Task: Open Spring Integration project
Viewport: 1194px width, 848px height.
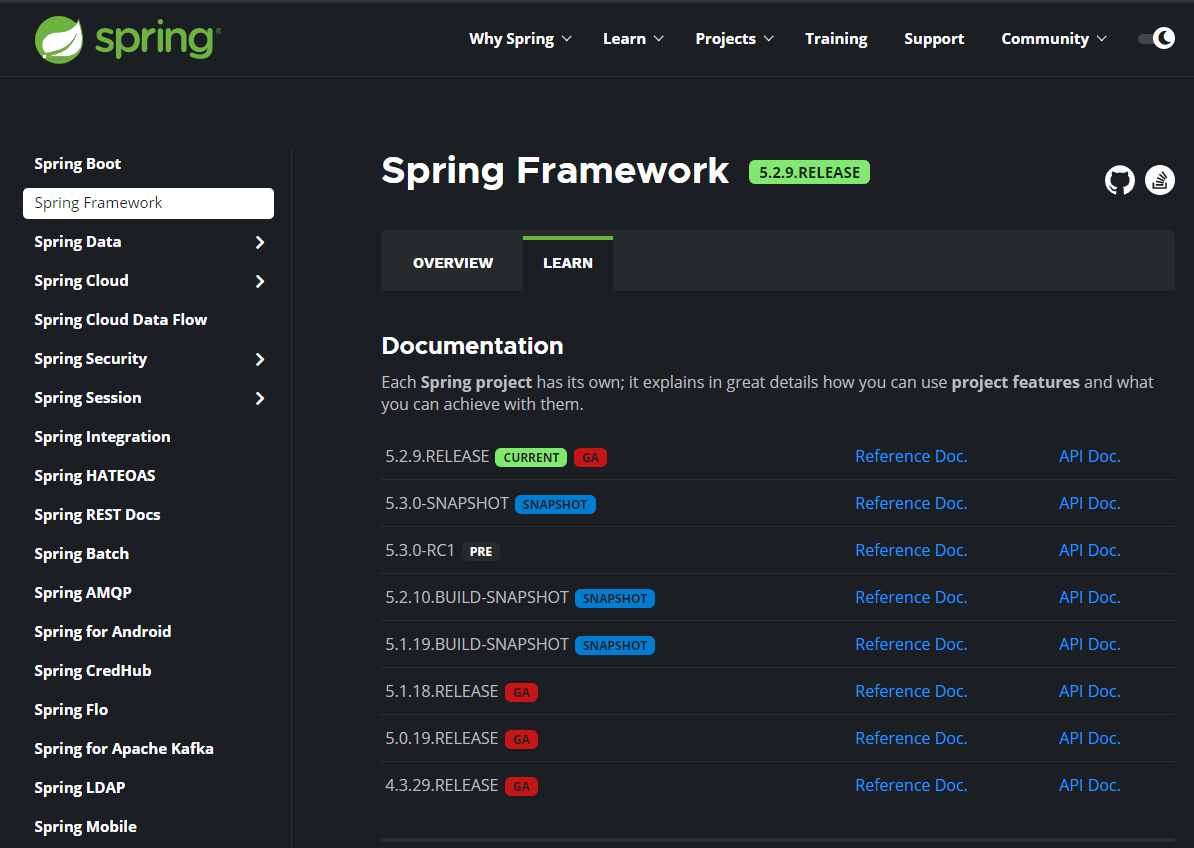Action: 102,437
